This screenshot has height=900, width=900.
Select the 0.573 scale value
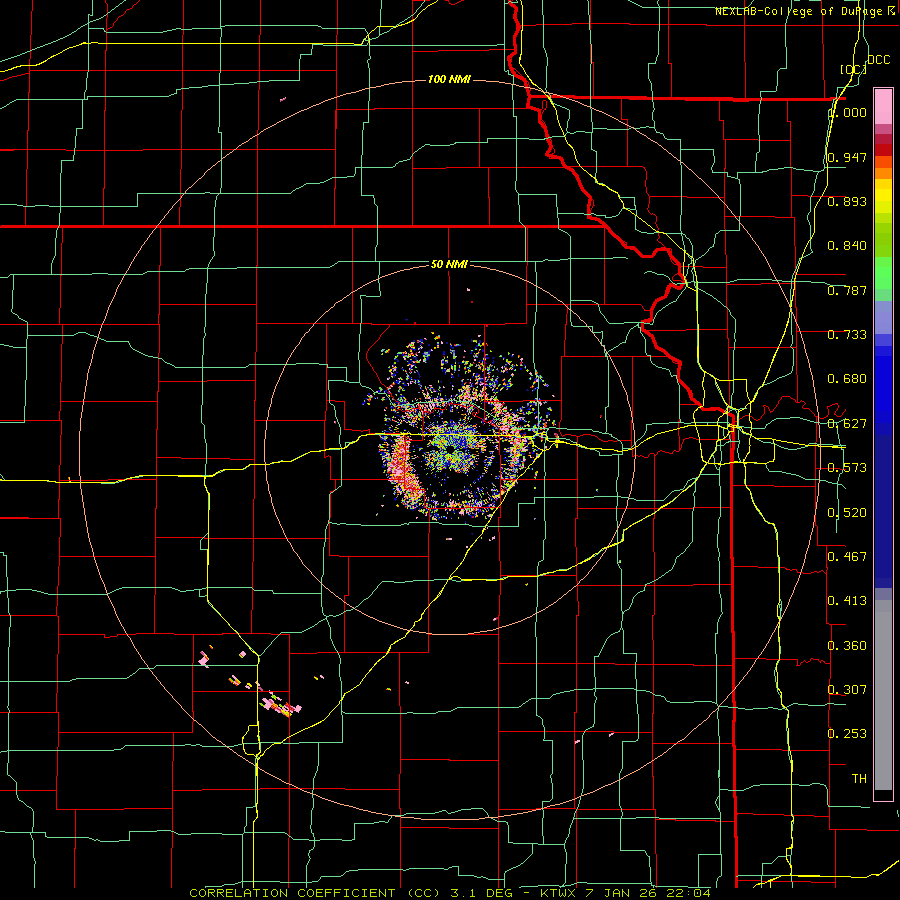click(847, 468)
